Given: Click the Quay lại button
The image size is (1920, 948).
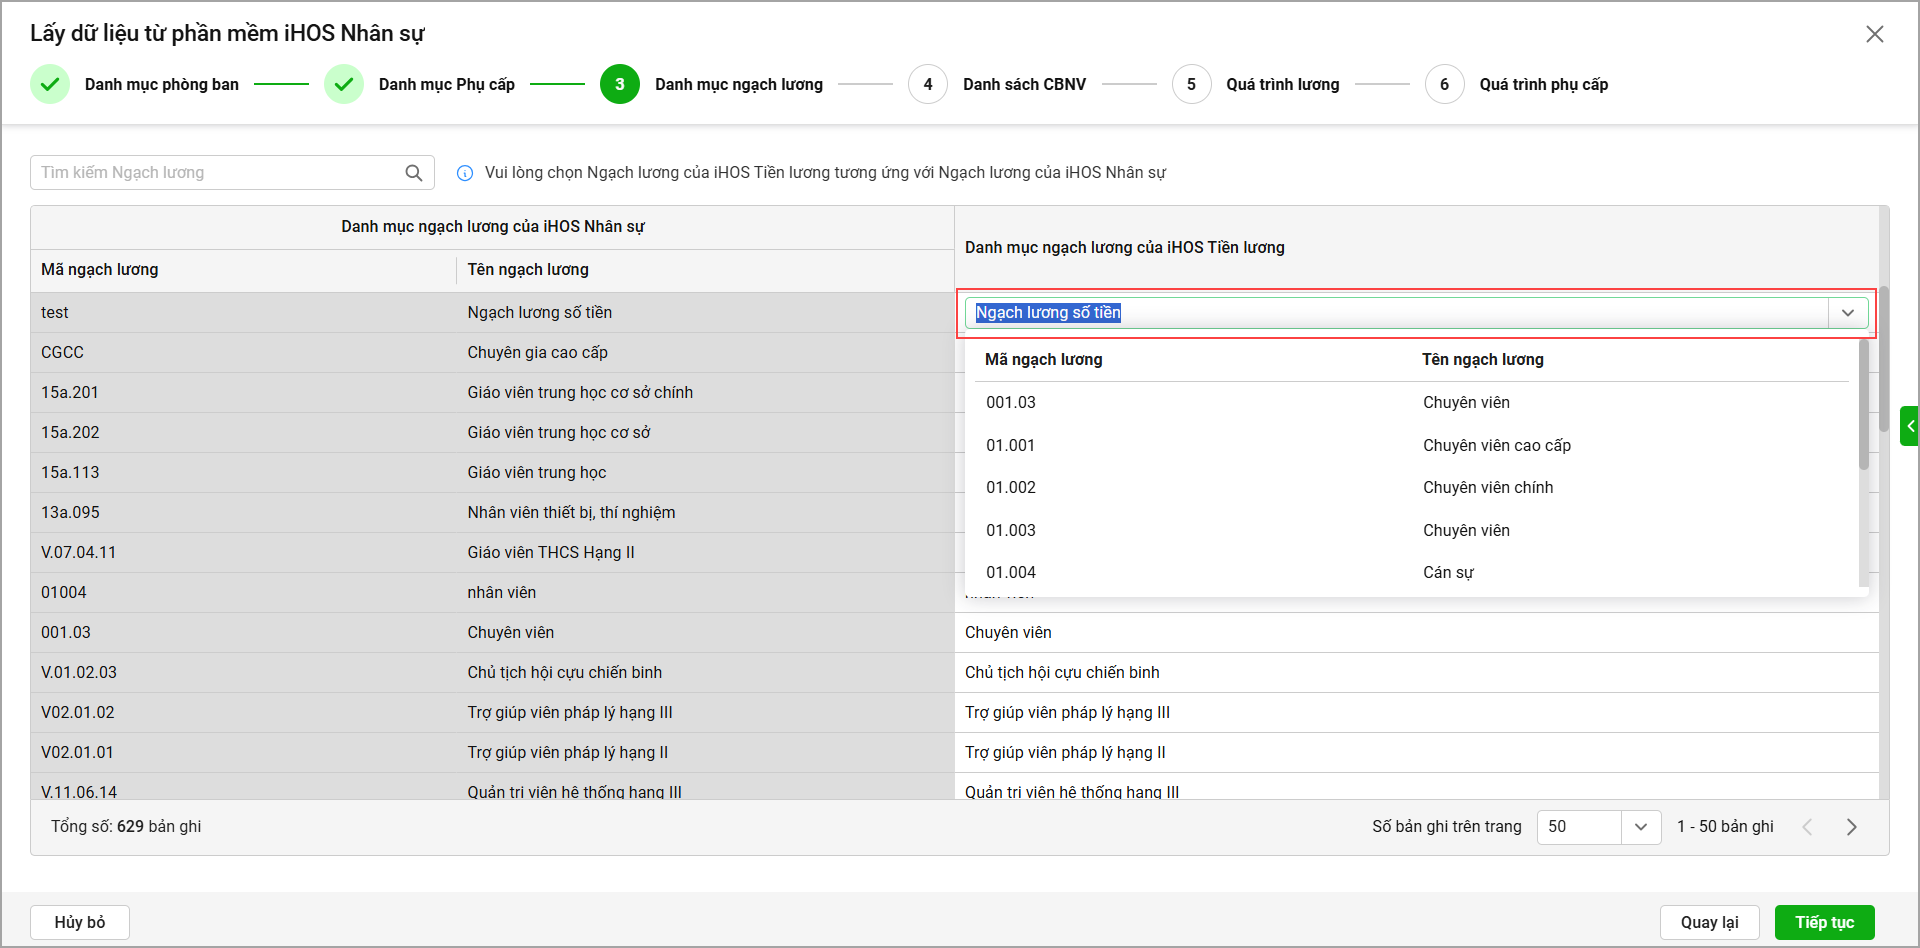Looking at the screenshot, I should [x=1710, y=922].
